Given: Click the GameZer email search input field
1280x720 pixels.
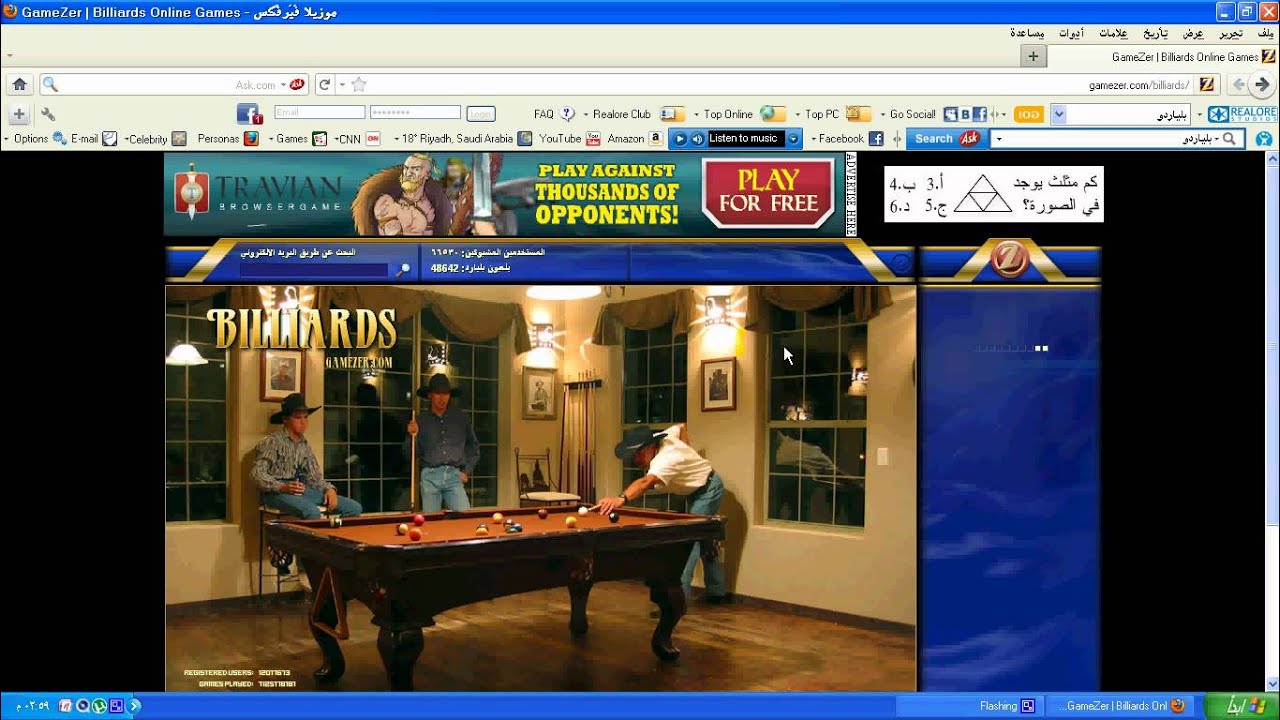Looking at the screenshot, I should point(316,270).
